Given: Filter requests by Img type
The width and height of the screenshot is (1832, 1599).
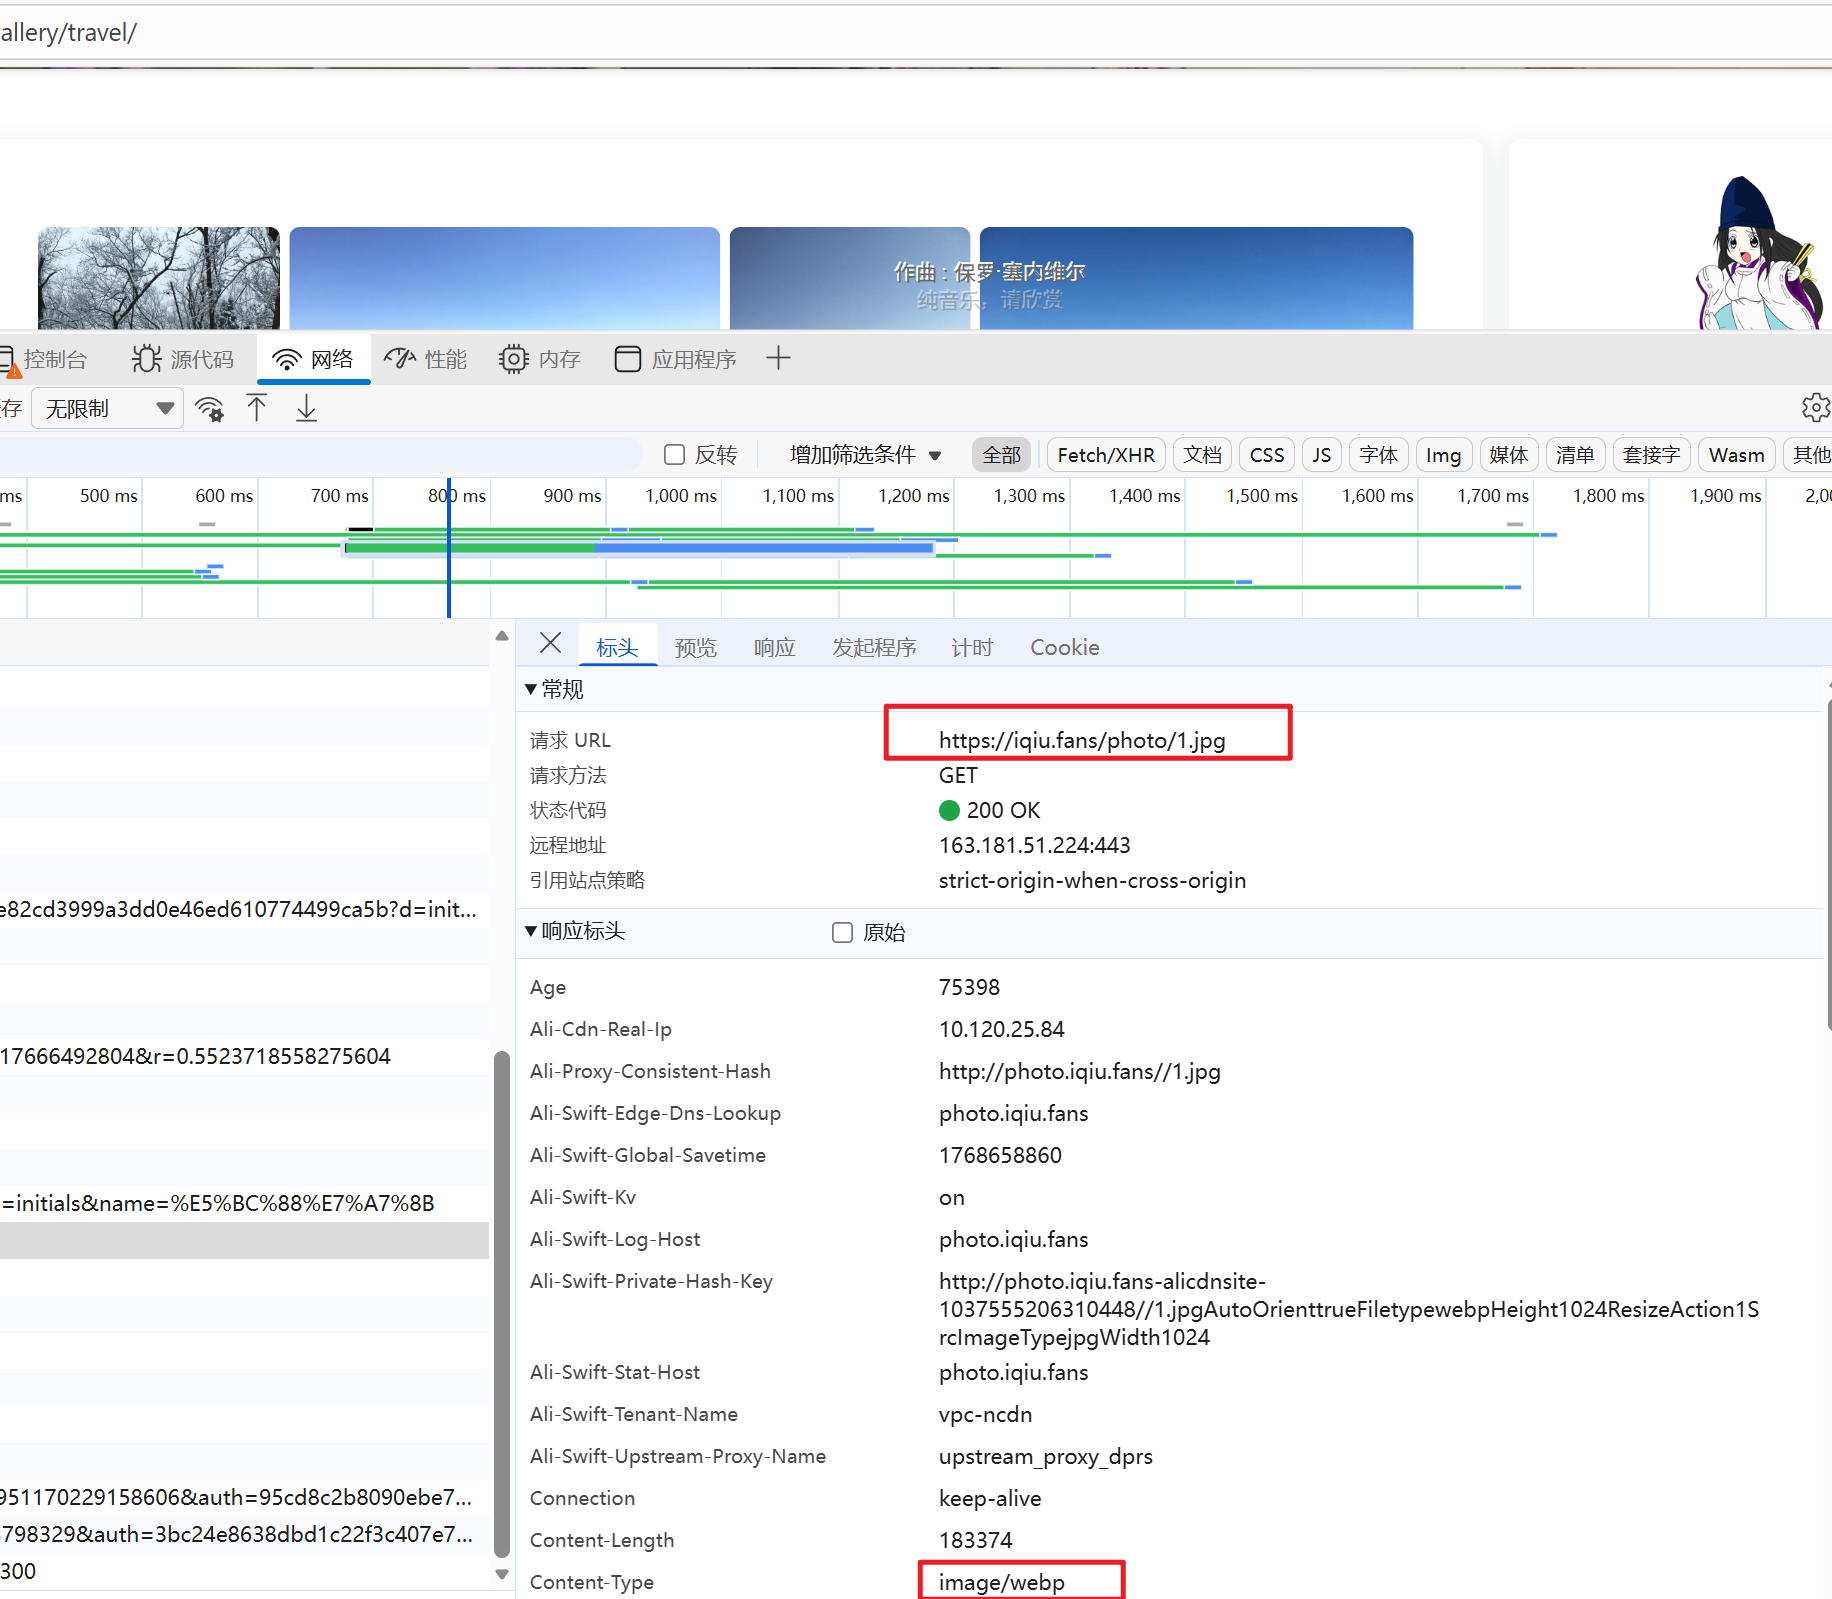Looking at the screenshot, I should (x=1442, y=455).
